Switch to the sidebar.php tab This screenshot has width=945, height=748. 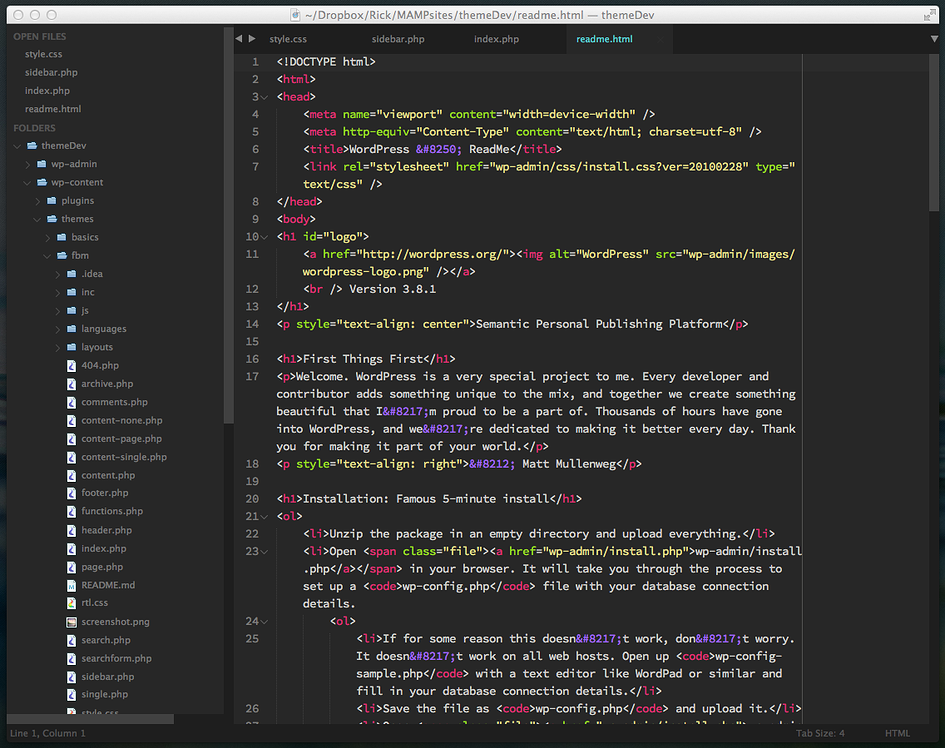click(398, 39)
